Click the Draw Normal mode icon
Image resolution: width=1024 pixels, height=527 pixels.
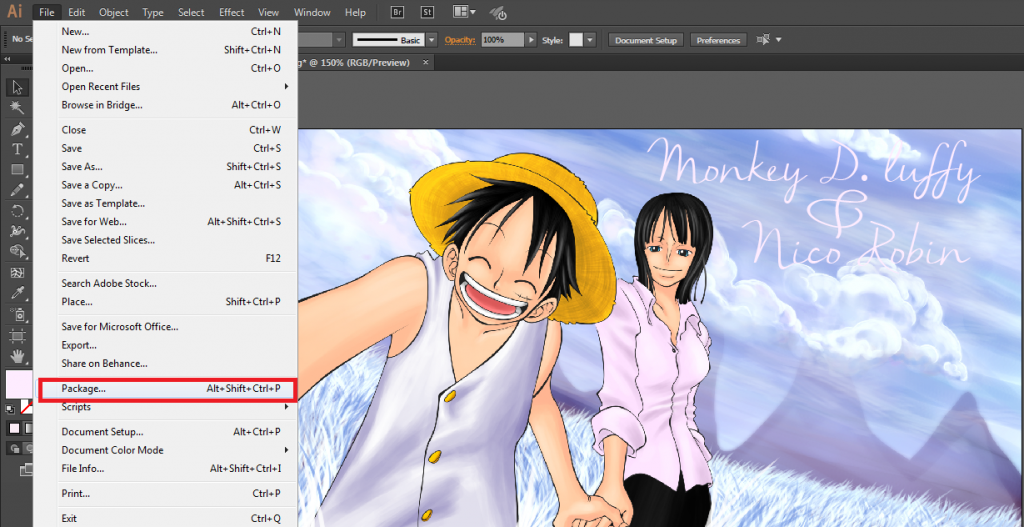[x=14, y=448]
